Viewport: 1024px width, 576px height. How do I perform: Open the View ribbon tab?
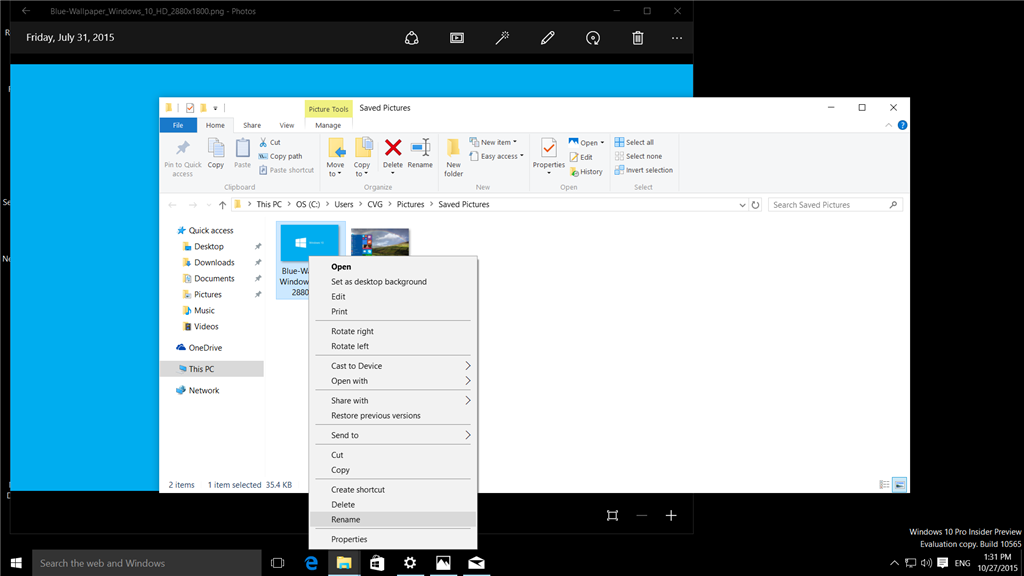[287, 125]
